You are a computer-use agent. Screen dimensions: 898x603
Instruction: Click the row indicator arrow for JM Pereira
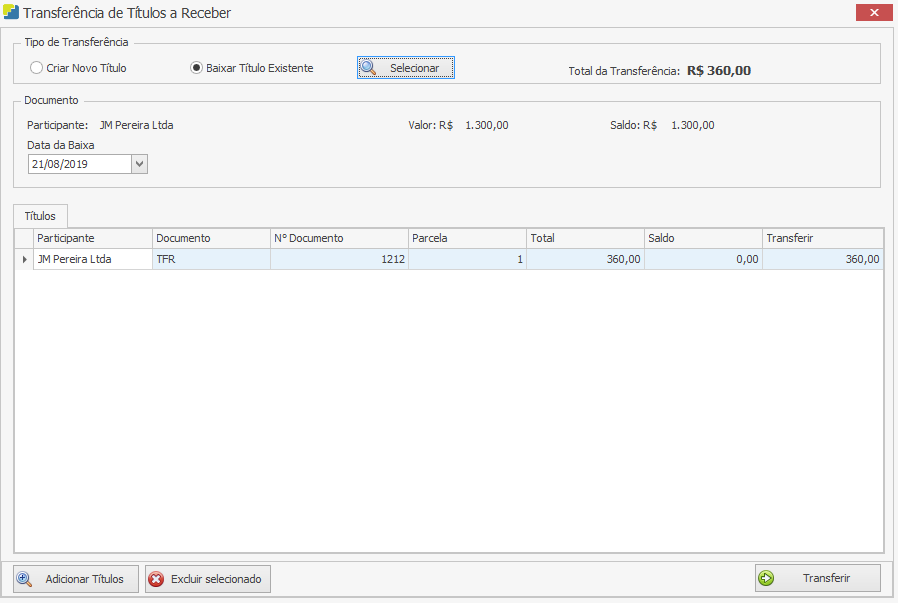click(24, 259)
